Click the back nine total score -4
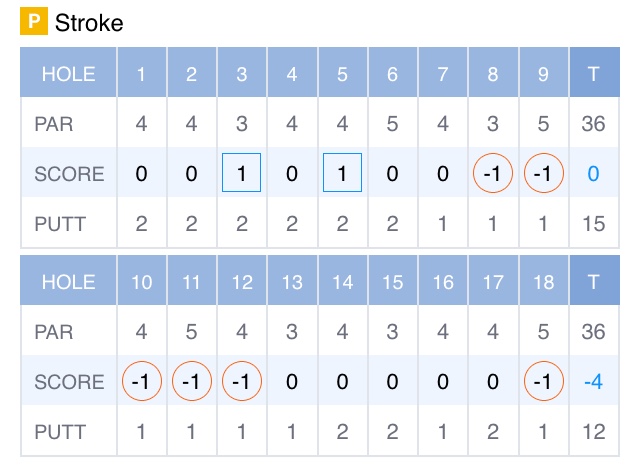Image resolution: width=640 pixels, height=476 pixels. tap(594, 382)
